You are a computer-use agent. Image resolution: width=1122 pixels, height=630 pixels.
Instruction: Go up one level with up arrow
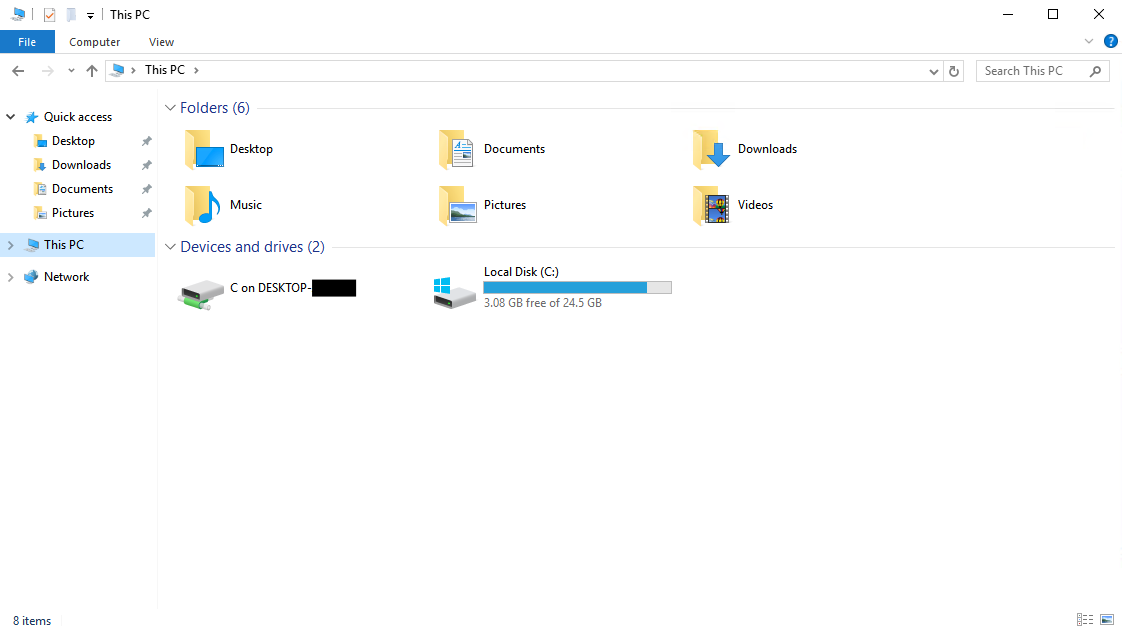pyautogui.click(x=92, y=71)
